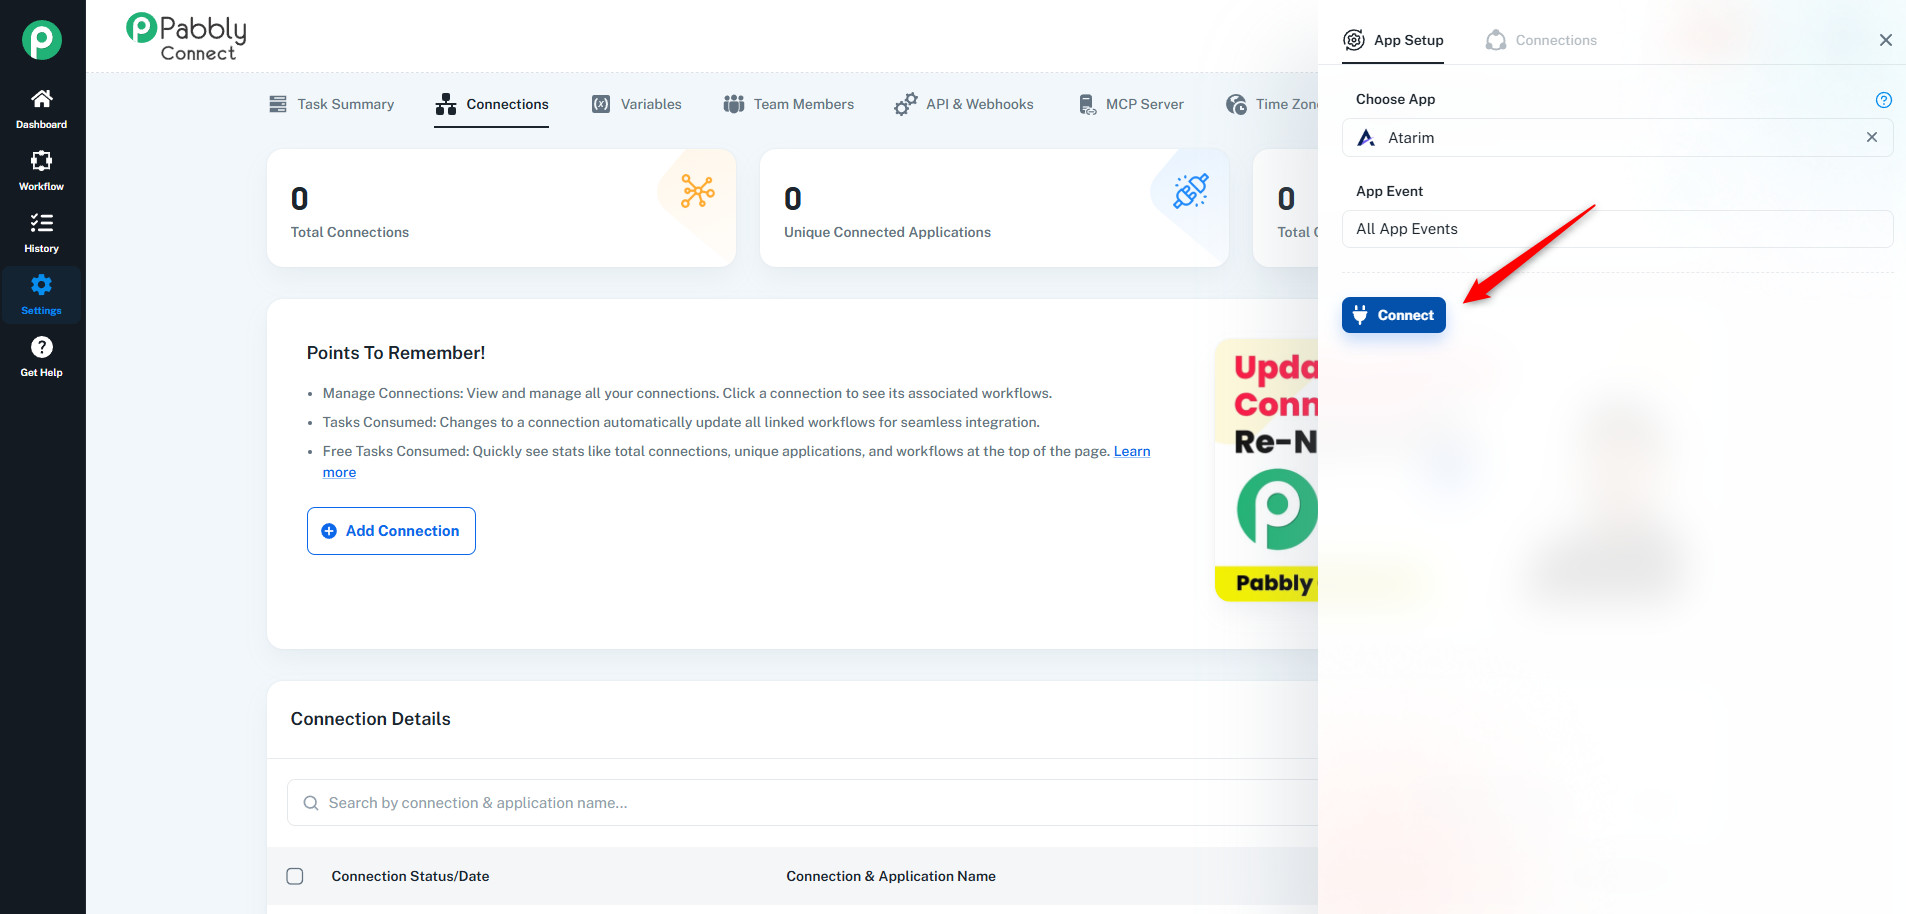Switch to the Connections panel tab
1906x914 pixels.
pyautogui.click(x=1541, y=40)
